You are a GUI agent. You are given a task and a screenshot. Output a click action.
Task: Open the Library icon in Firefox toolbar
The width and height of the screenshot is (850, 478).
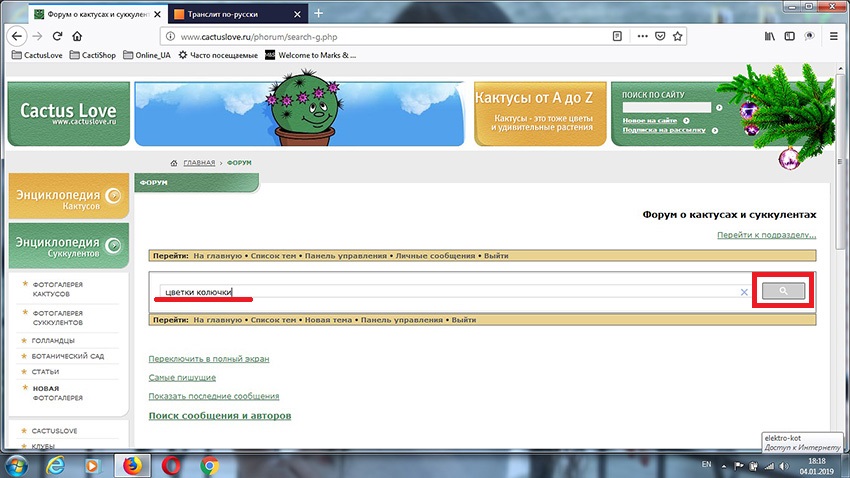(770, 36)
